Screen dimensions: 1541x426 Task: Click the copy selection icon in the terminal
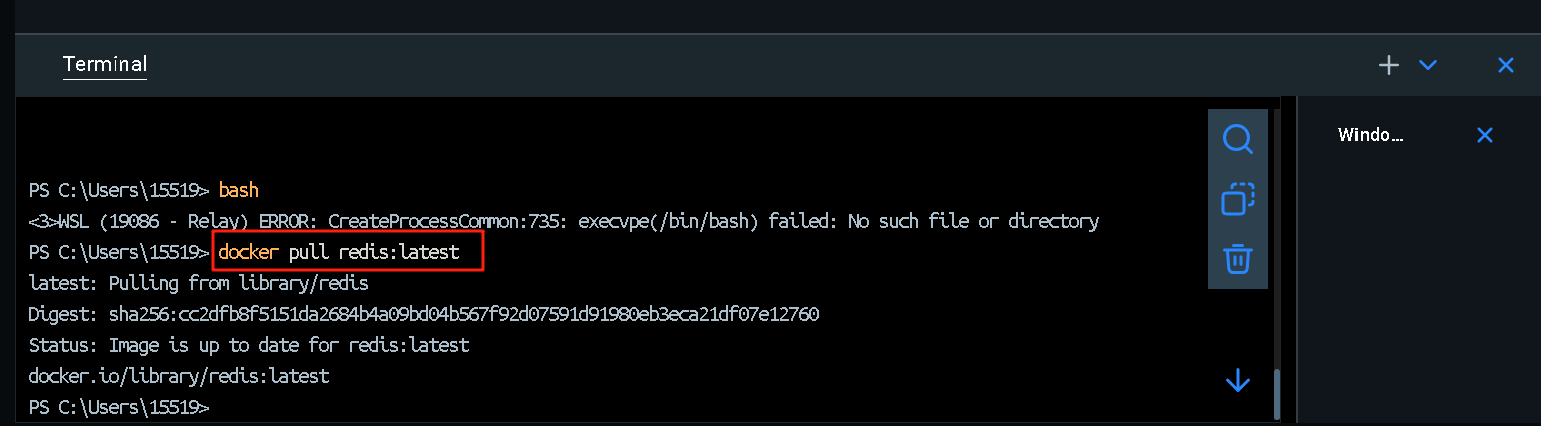[x=1238, y=199]
